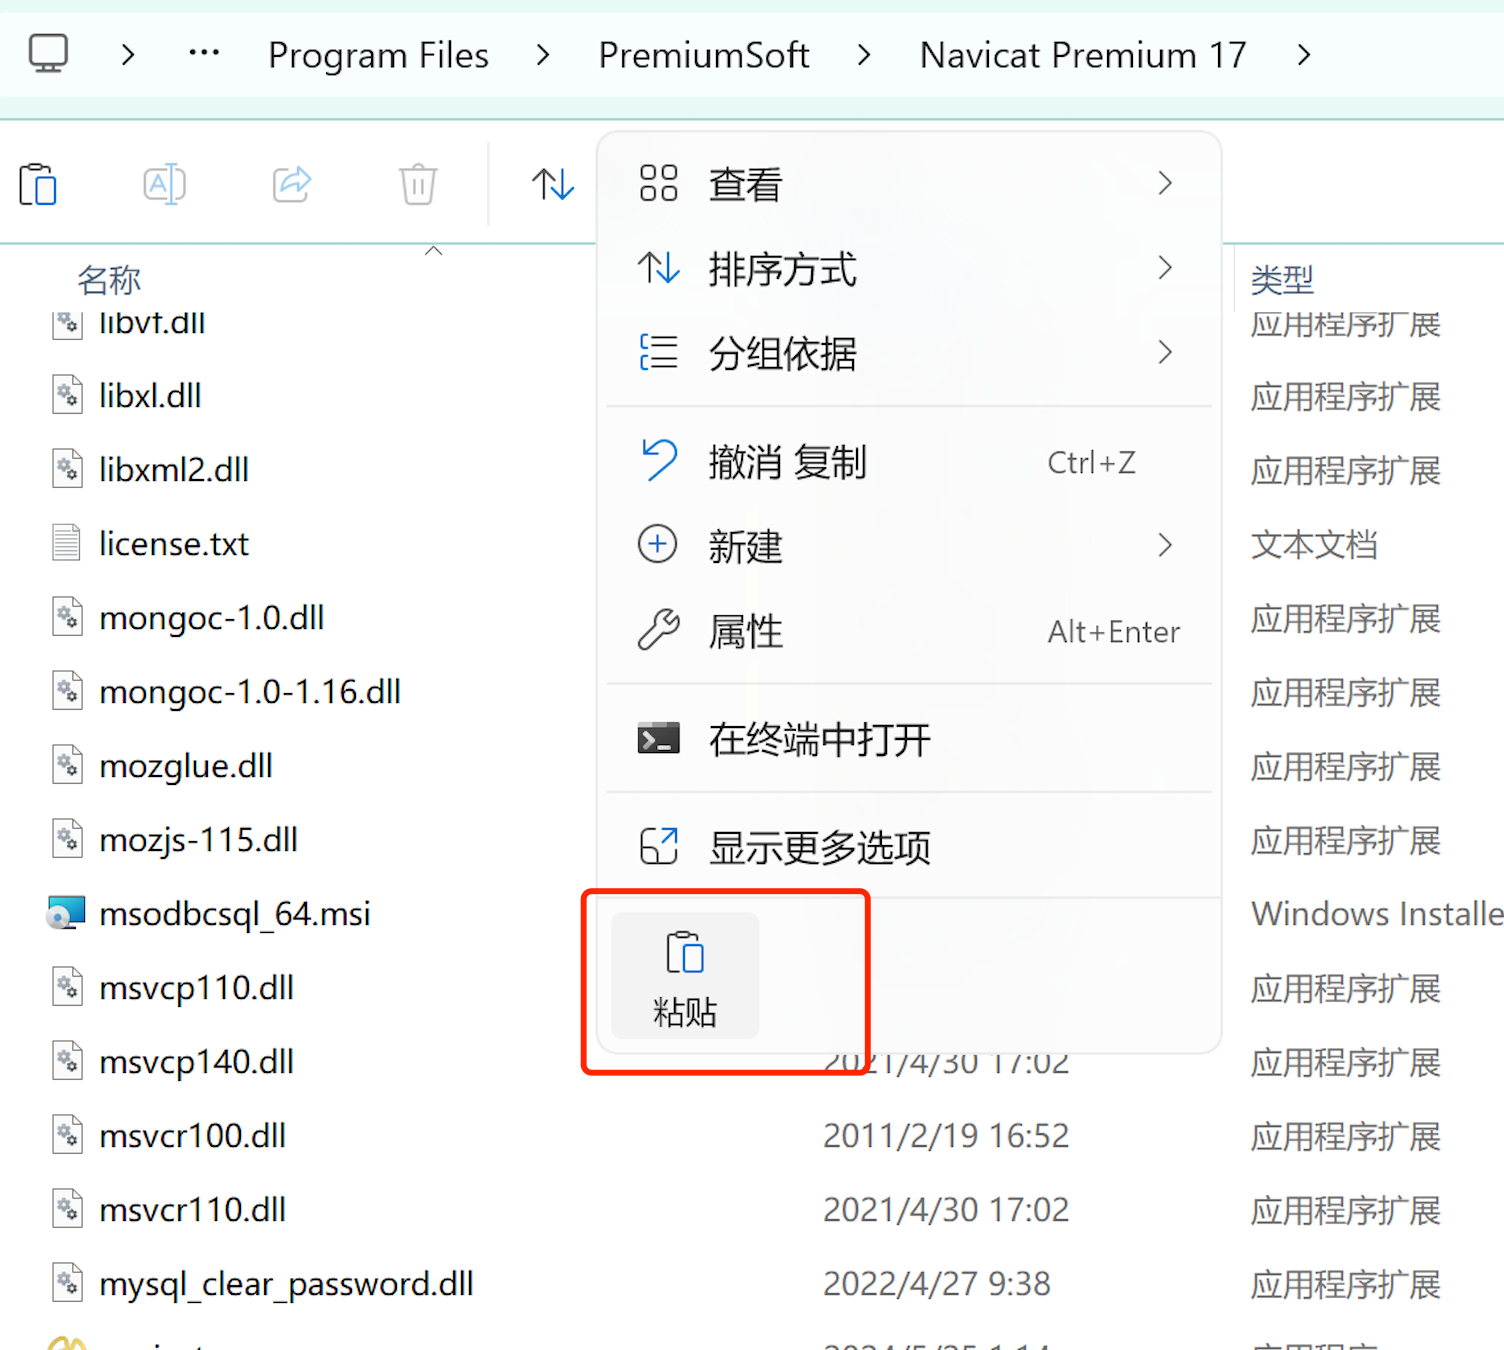Screen dimensions: 1504x1350
Task: Click the terminal icon next to 在终端中打开
Action: tap(658, 738)
